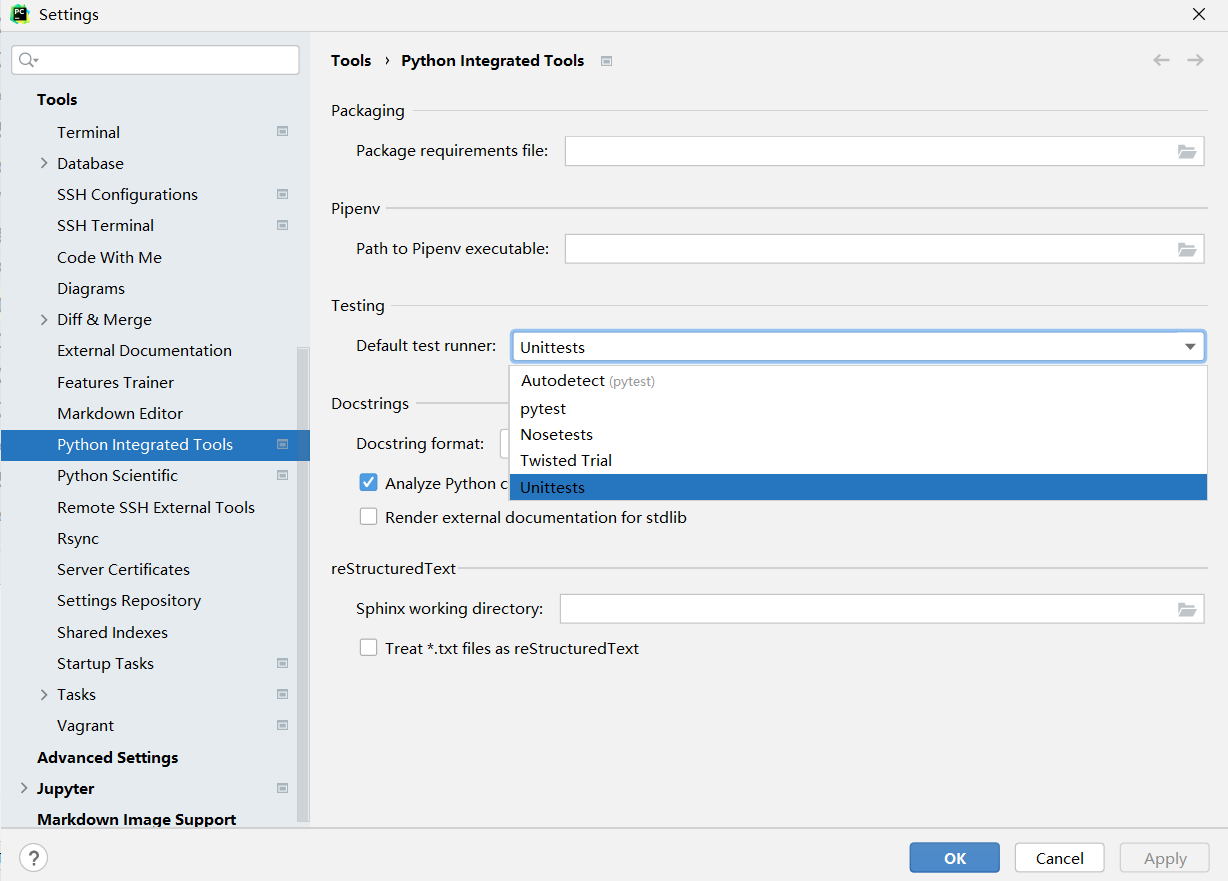The width and height of the screenshot is (1228, 881).
Task: Click folder icon for Sphinx working directory
Action: click(x=1187, y=609)
